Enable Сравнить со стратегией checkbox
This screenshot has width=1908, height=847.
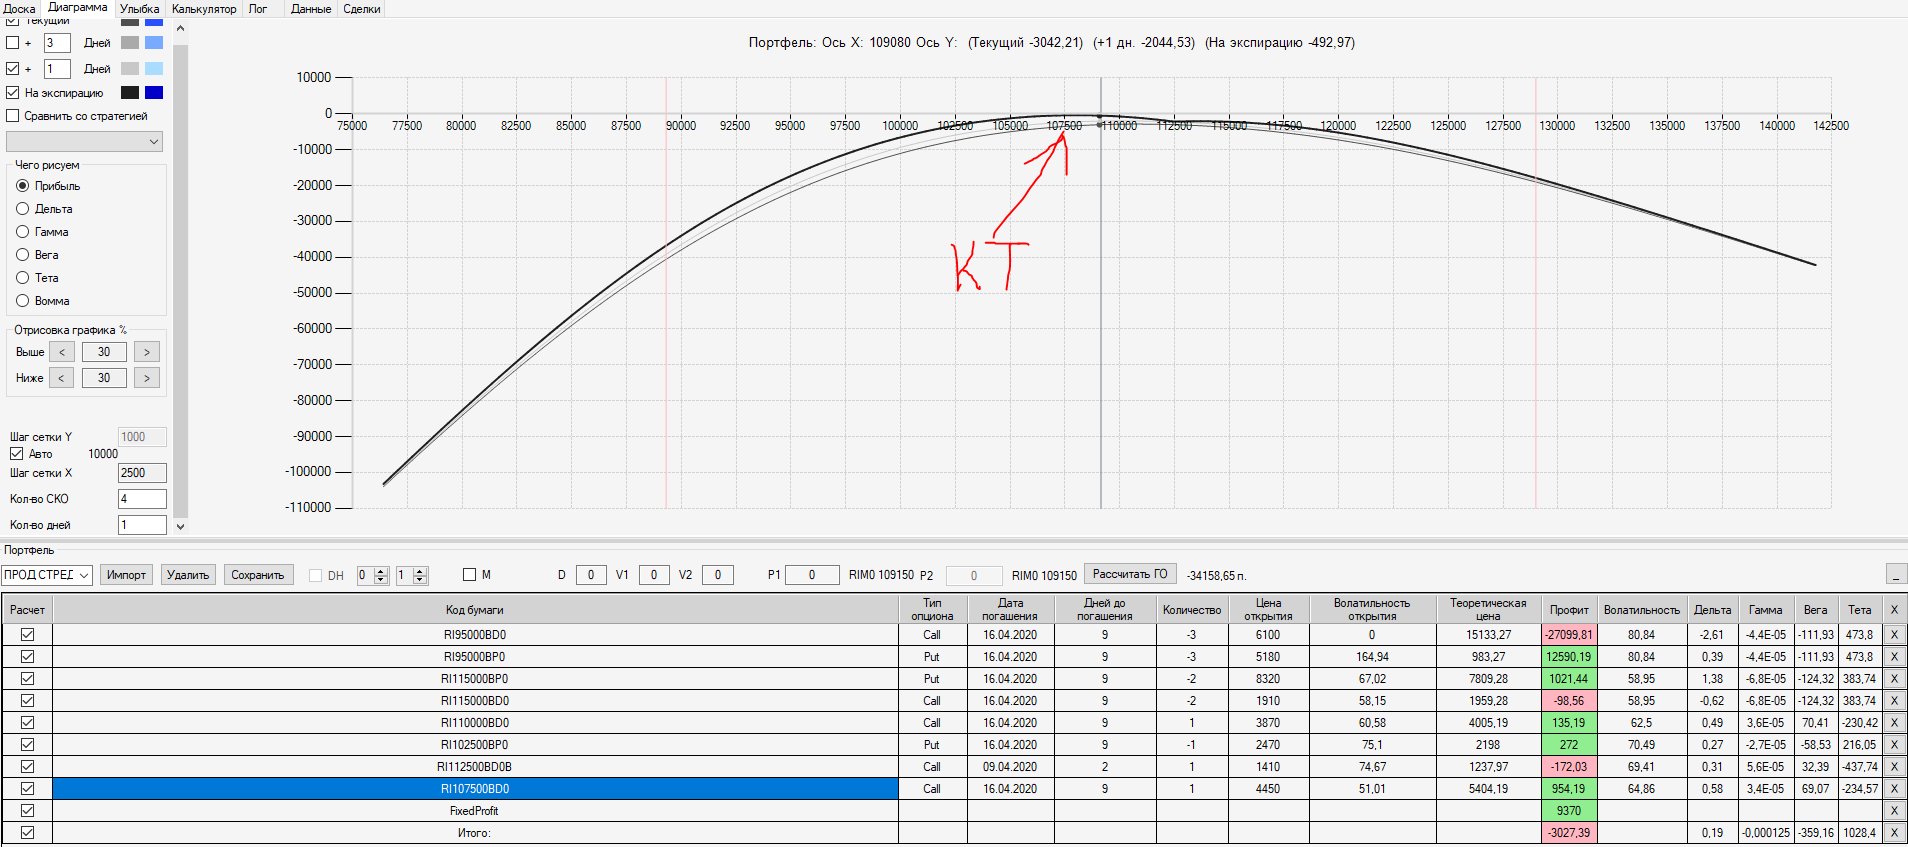pos(13,116)
